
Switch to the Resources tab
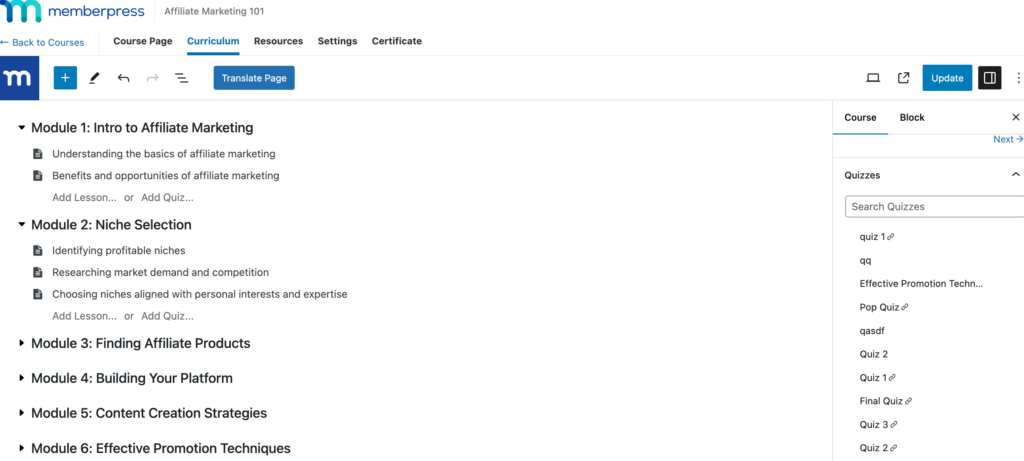click(278, 41)
